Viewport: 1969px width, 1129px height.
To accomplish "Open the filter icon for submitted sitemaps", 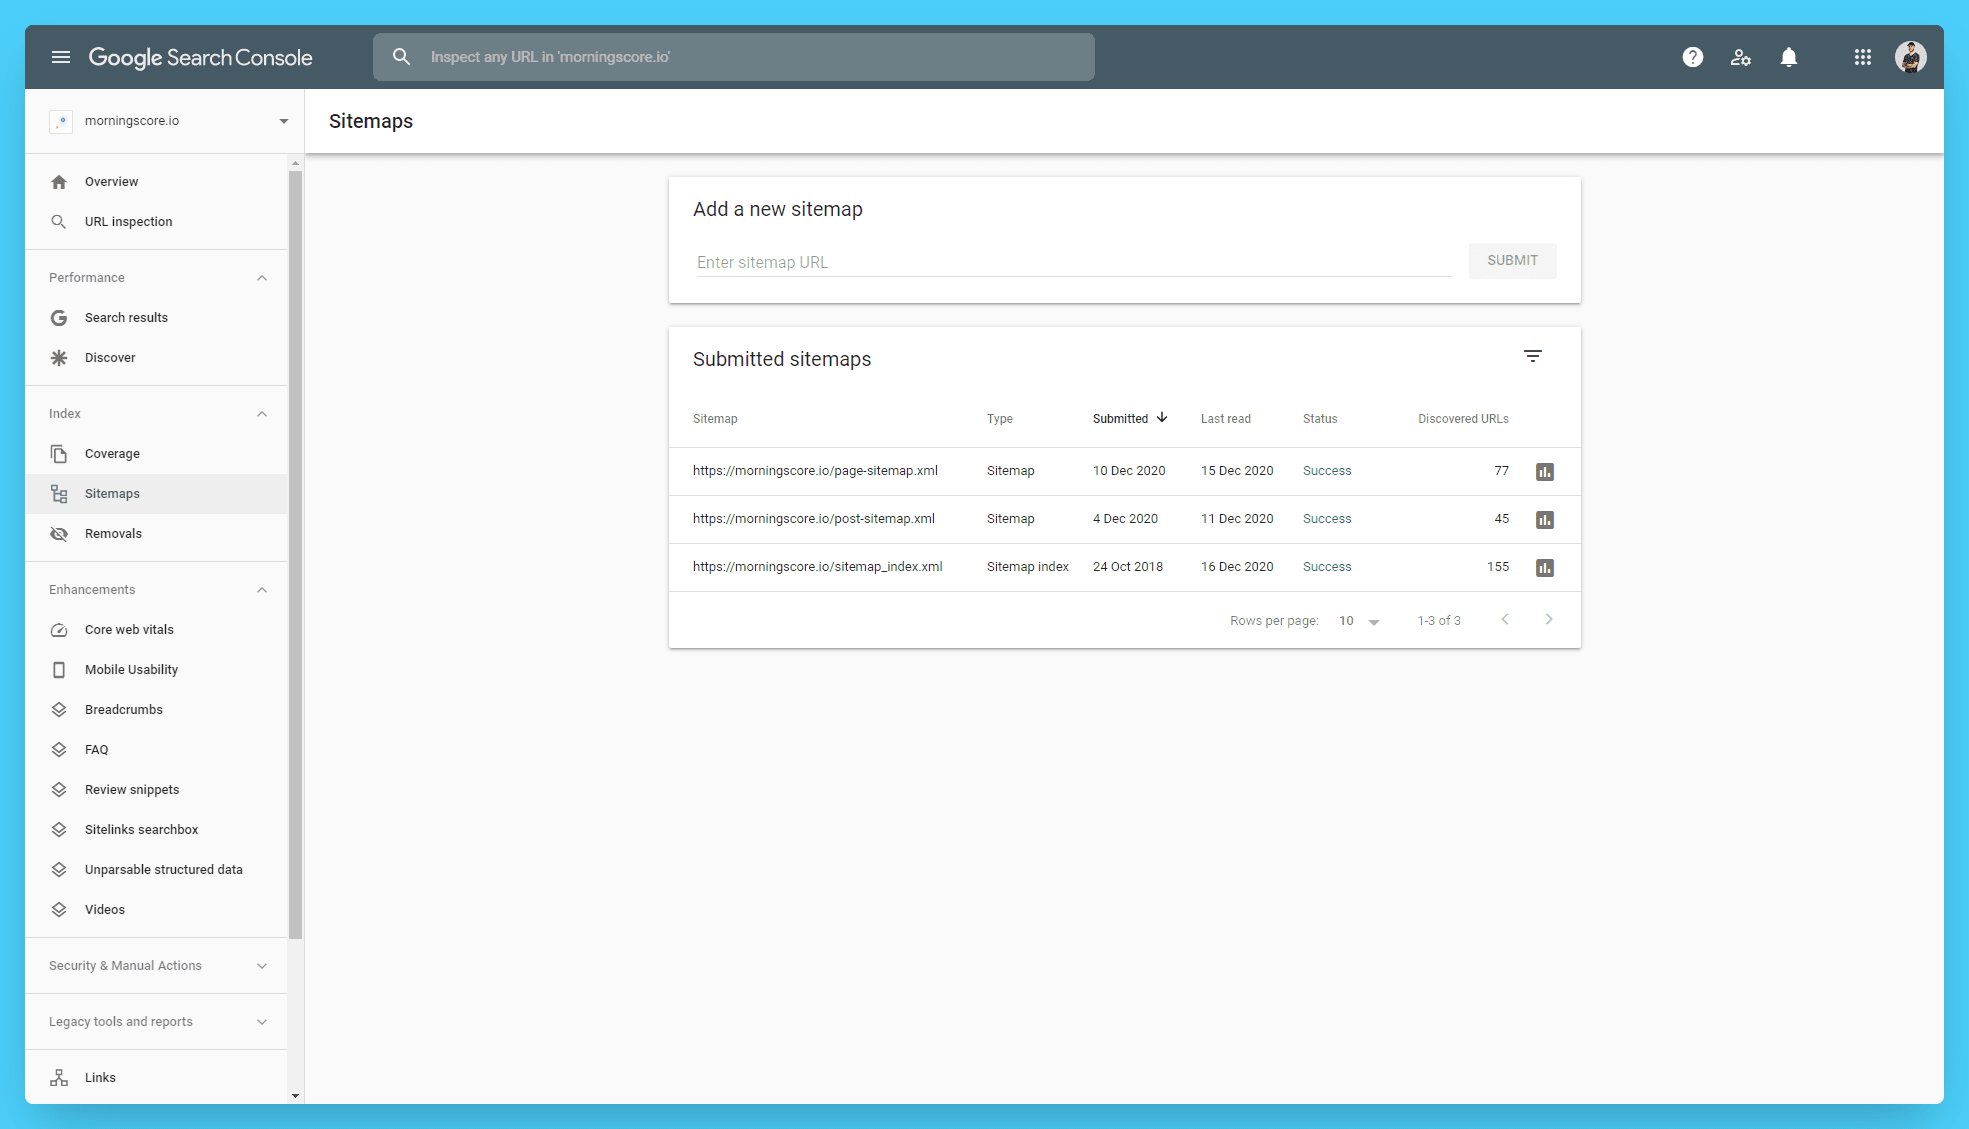I will click(x=1532, y=356).
